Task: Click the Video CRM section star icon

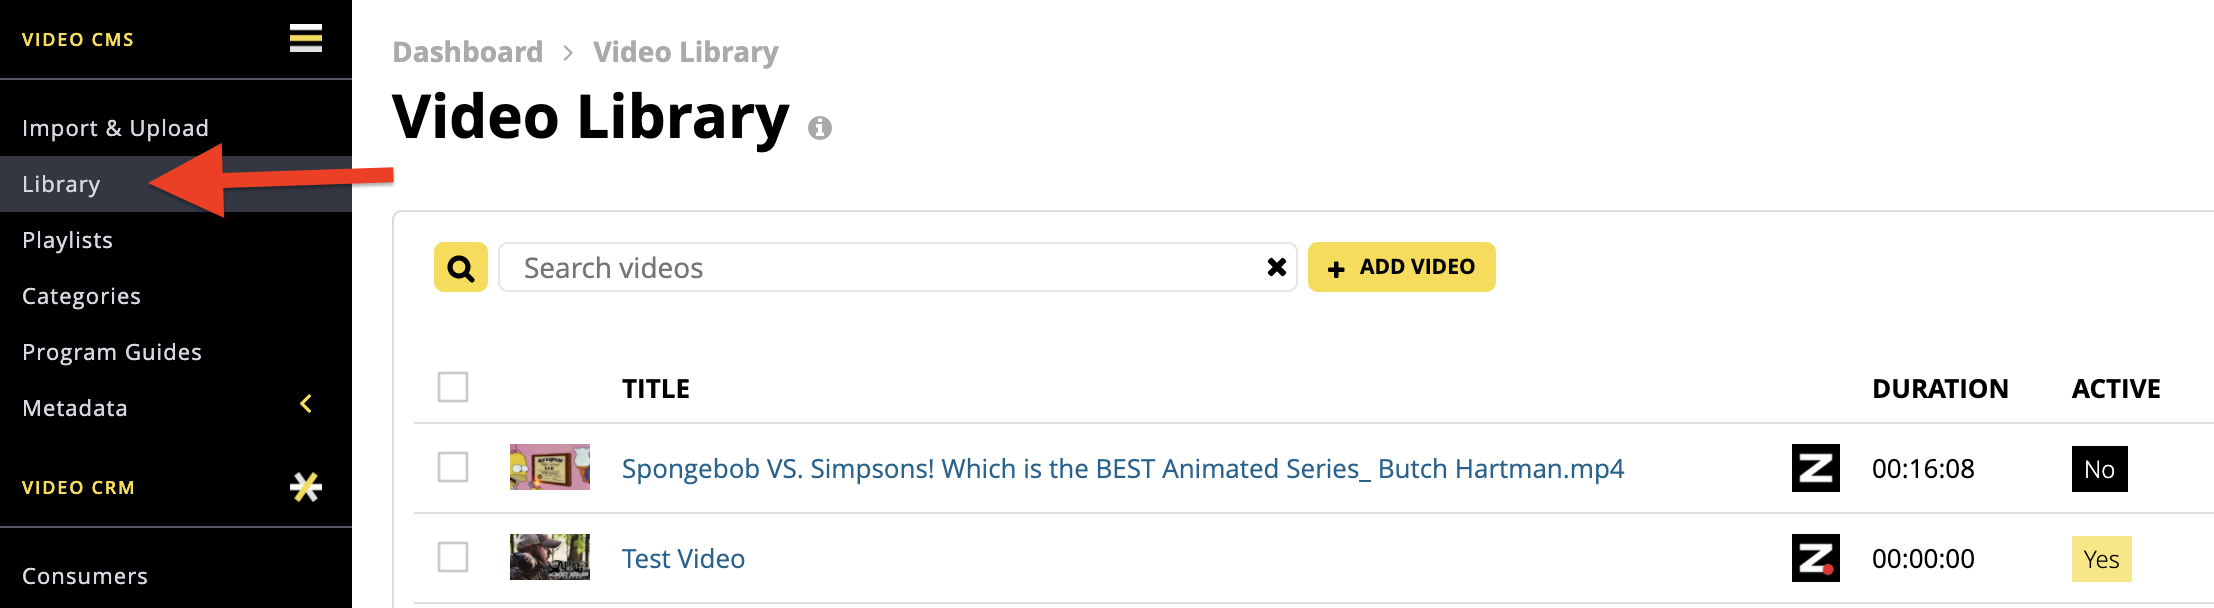Action: pyautogui.click(x=306, y=487)
